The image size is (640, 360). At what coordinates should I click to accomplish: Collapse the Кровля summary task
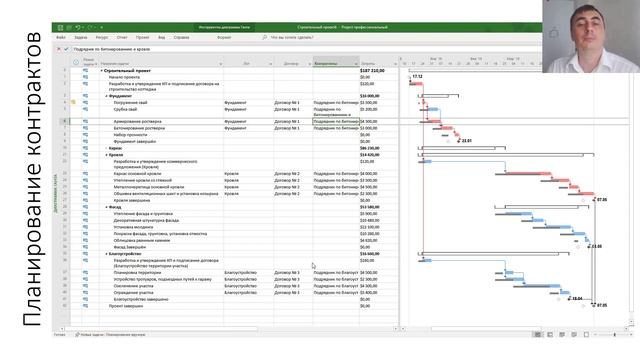pos(107,155)
